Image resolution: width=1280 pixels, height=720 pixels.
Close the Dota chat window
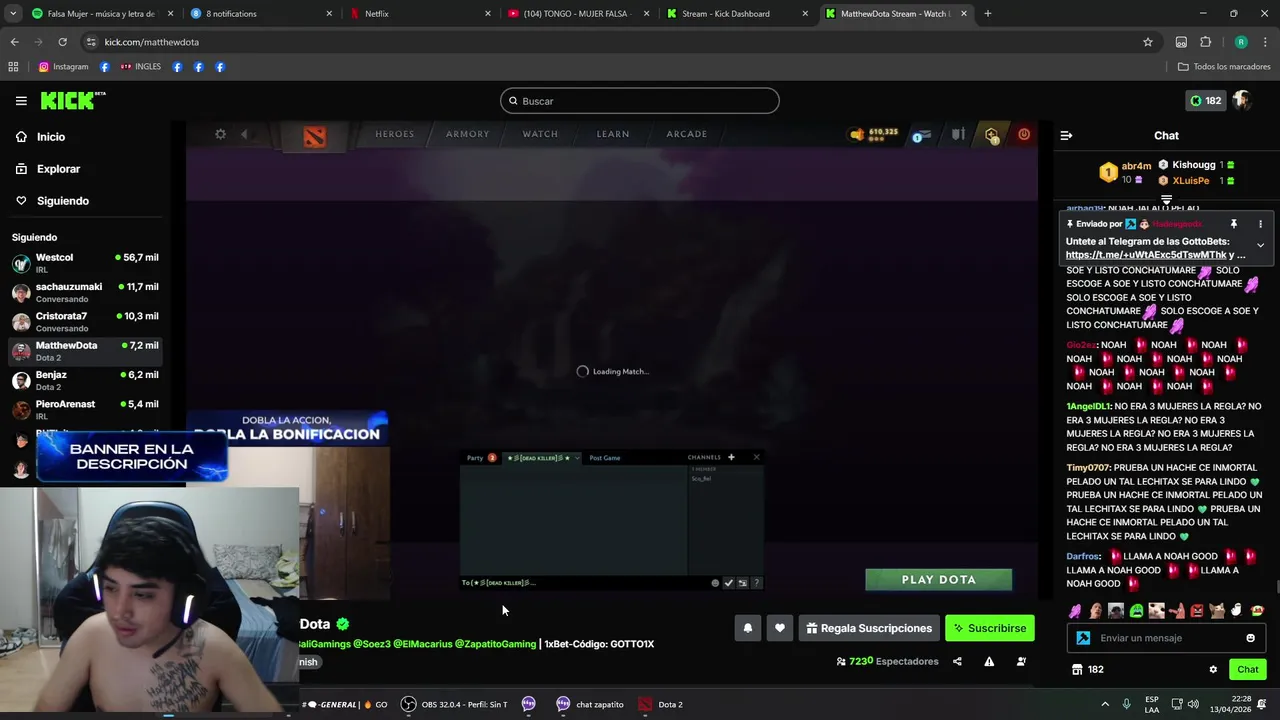(756, 457)
